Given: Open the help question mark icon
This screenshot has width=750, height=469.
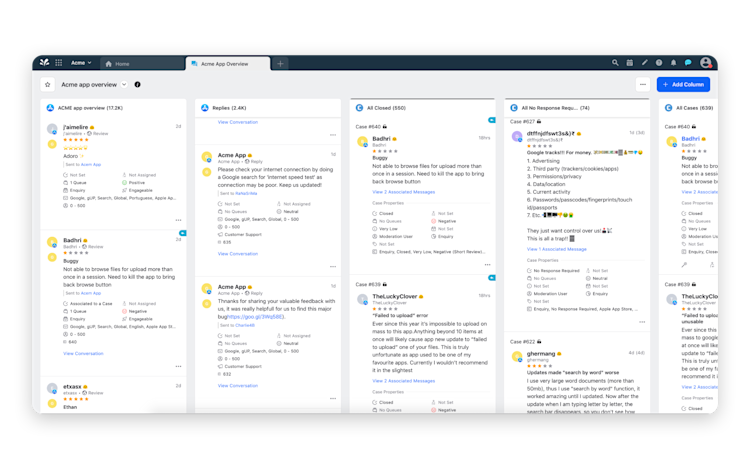Looking at the screenshot, I should point(659,63).
